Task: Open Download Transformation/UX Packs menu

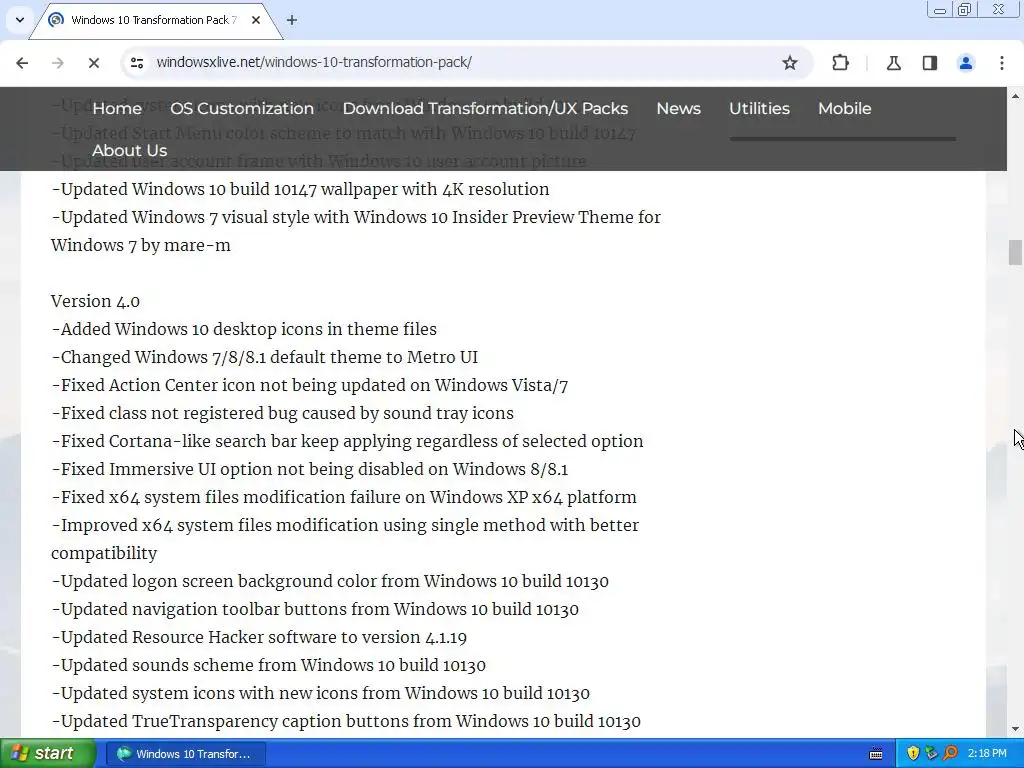Action: [x=485, y=108]
